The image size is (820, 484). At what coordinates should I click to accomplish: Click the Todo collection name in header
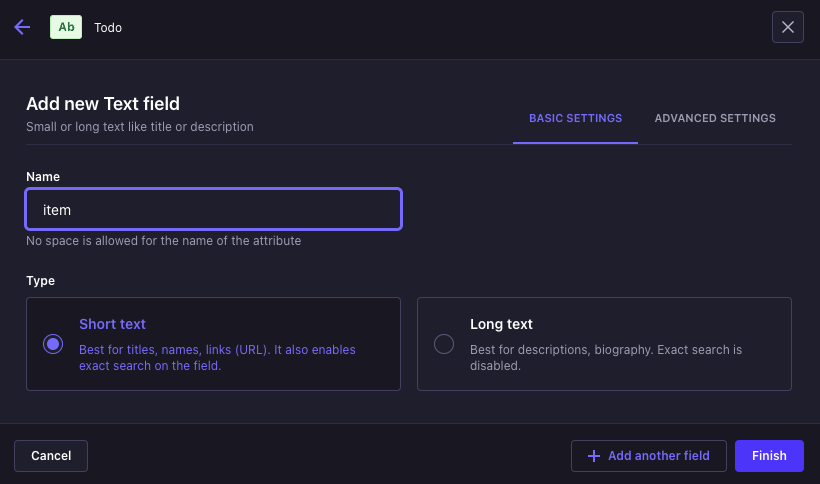108,28
